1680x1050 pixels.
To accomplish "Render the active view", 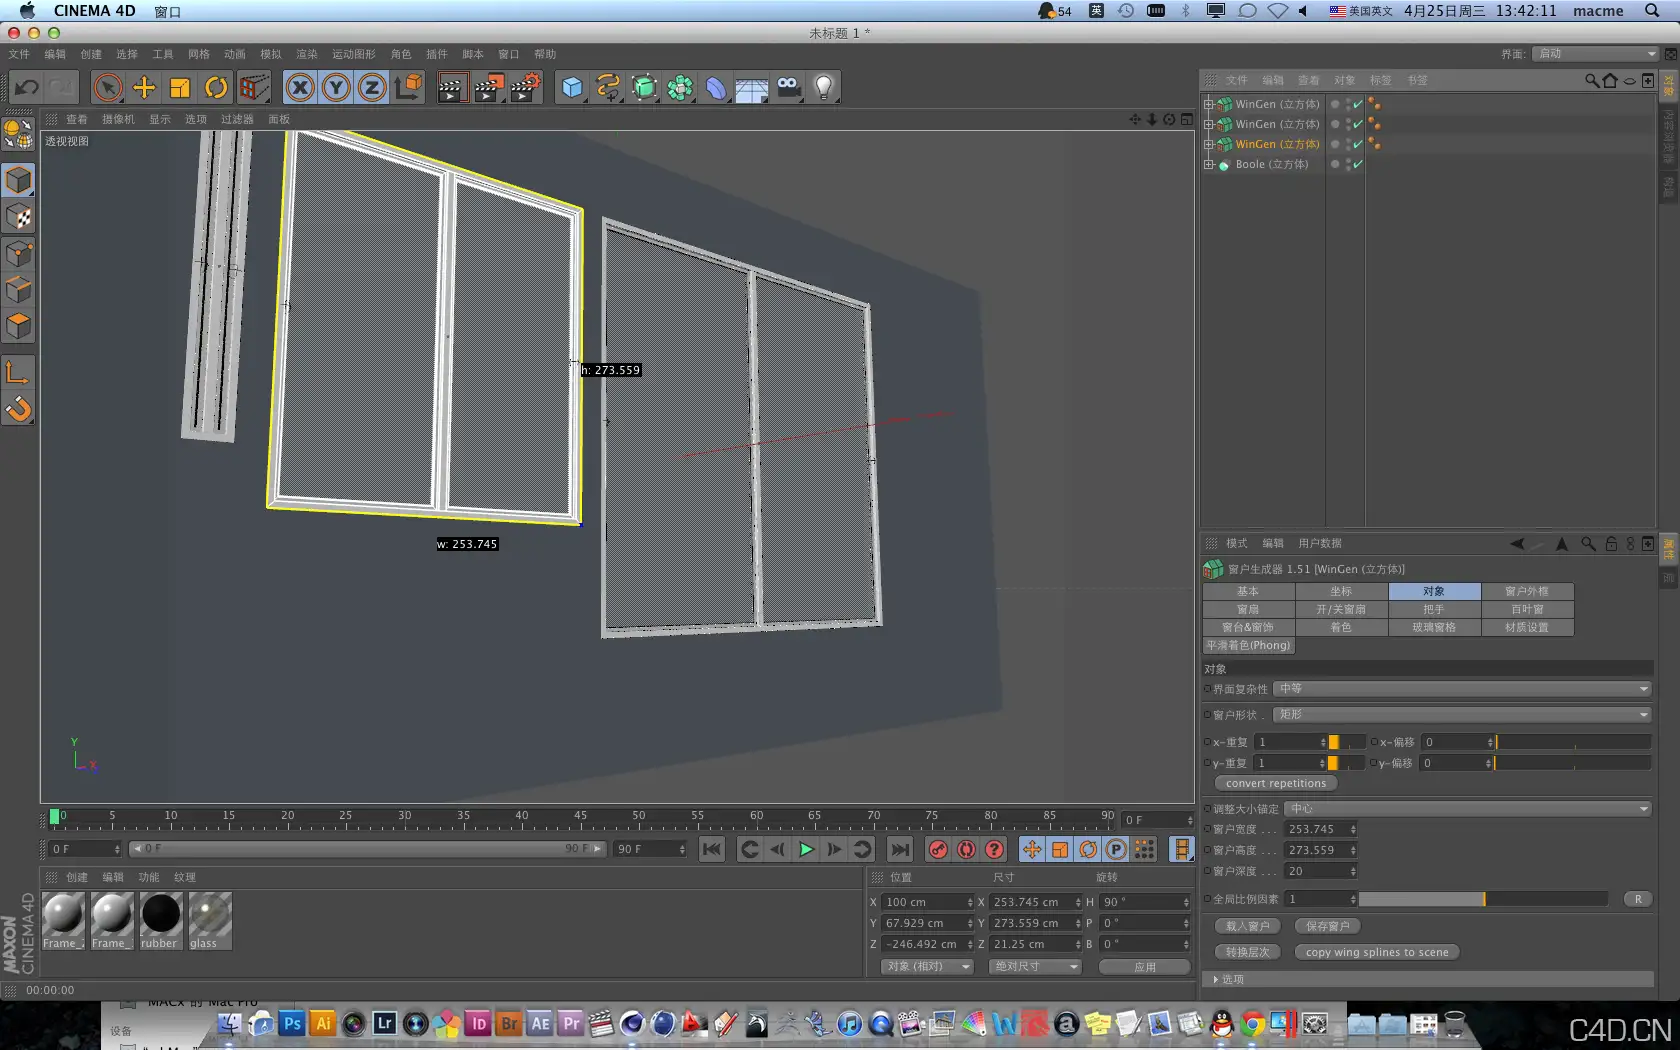I will click(451, 88).
